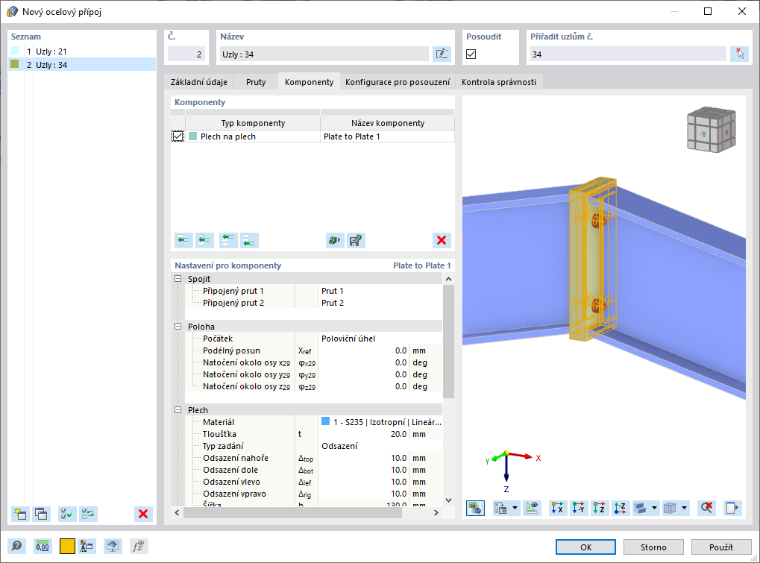Select all items in the Seznam list

pyautogui.click(x=67, y=514)
